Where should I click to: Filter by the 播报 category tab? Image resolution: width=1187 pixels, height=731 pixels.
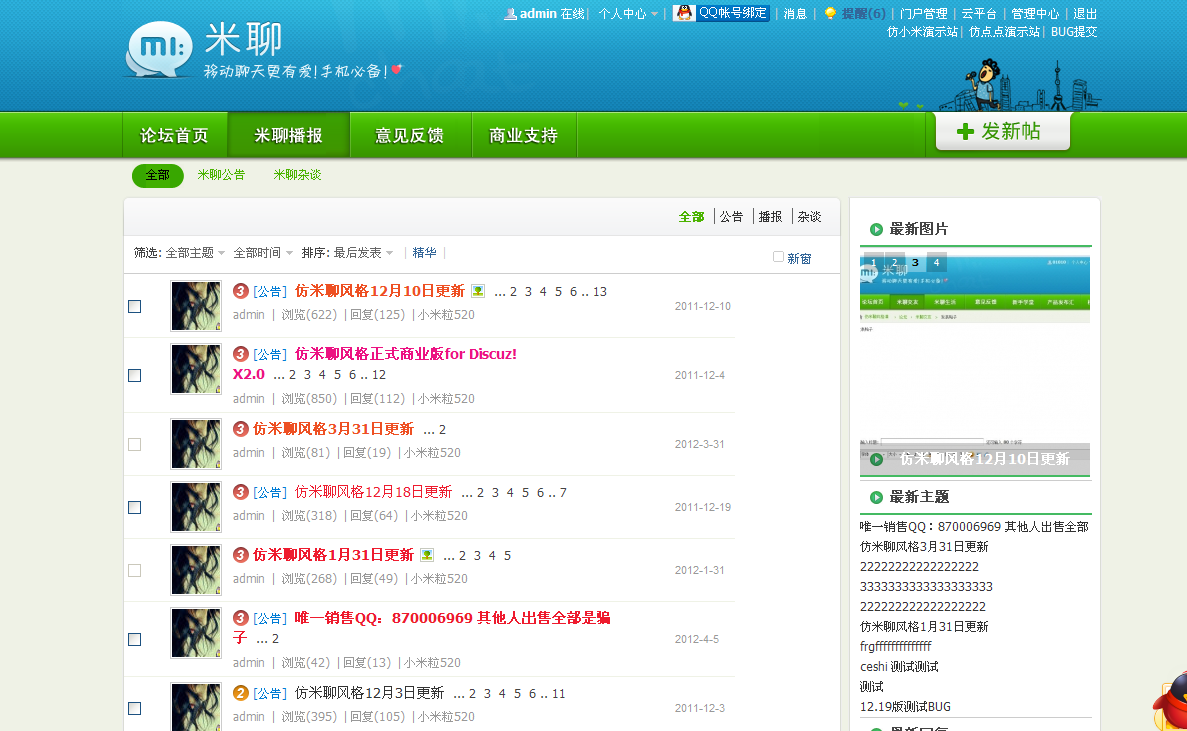click(770, 217)
